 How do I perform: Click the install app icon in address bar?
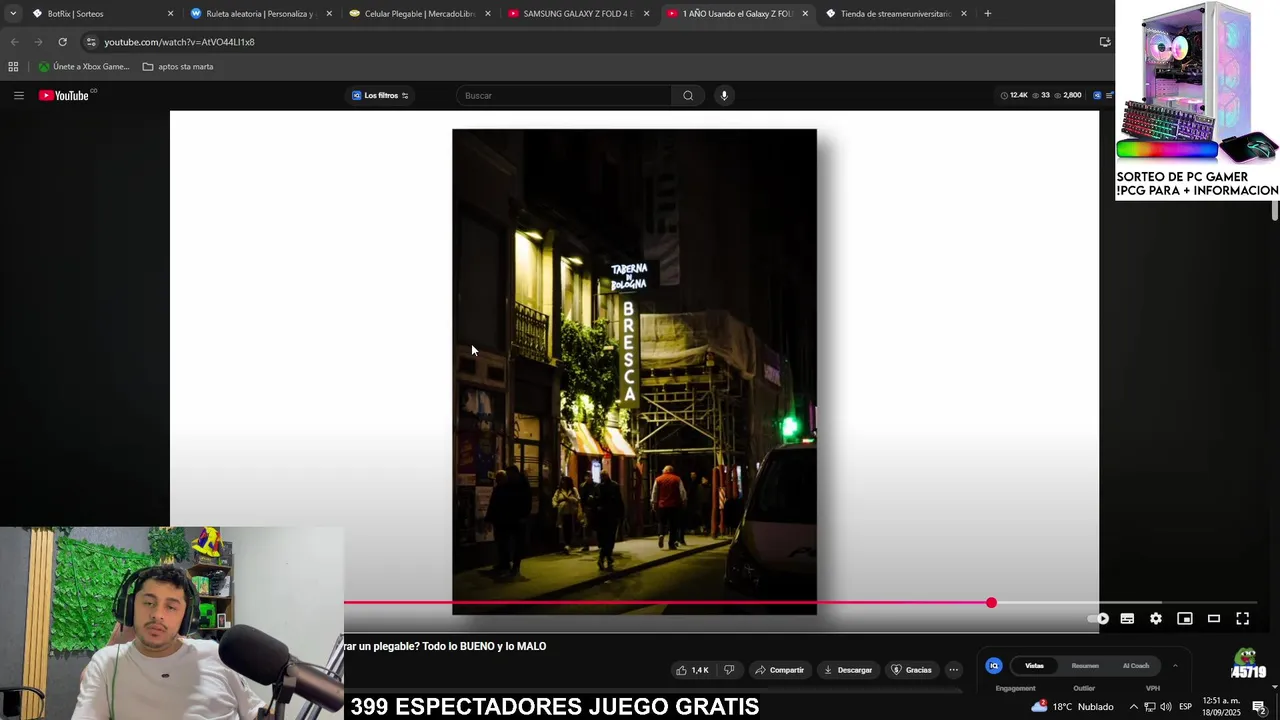click(1105, 42)
